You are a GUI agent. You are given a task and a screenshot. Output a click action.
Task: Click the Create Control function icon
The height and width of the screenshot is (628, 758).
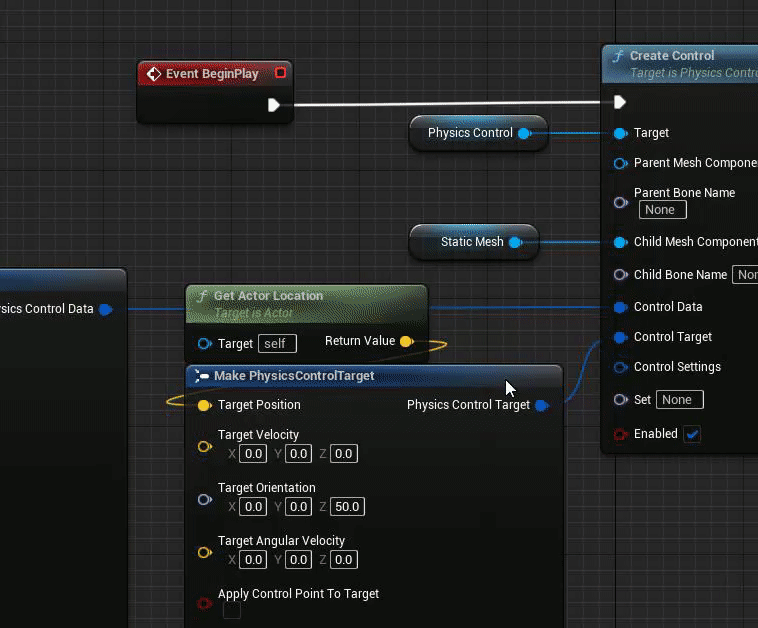tap(618, 56)
